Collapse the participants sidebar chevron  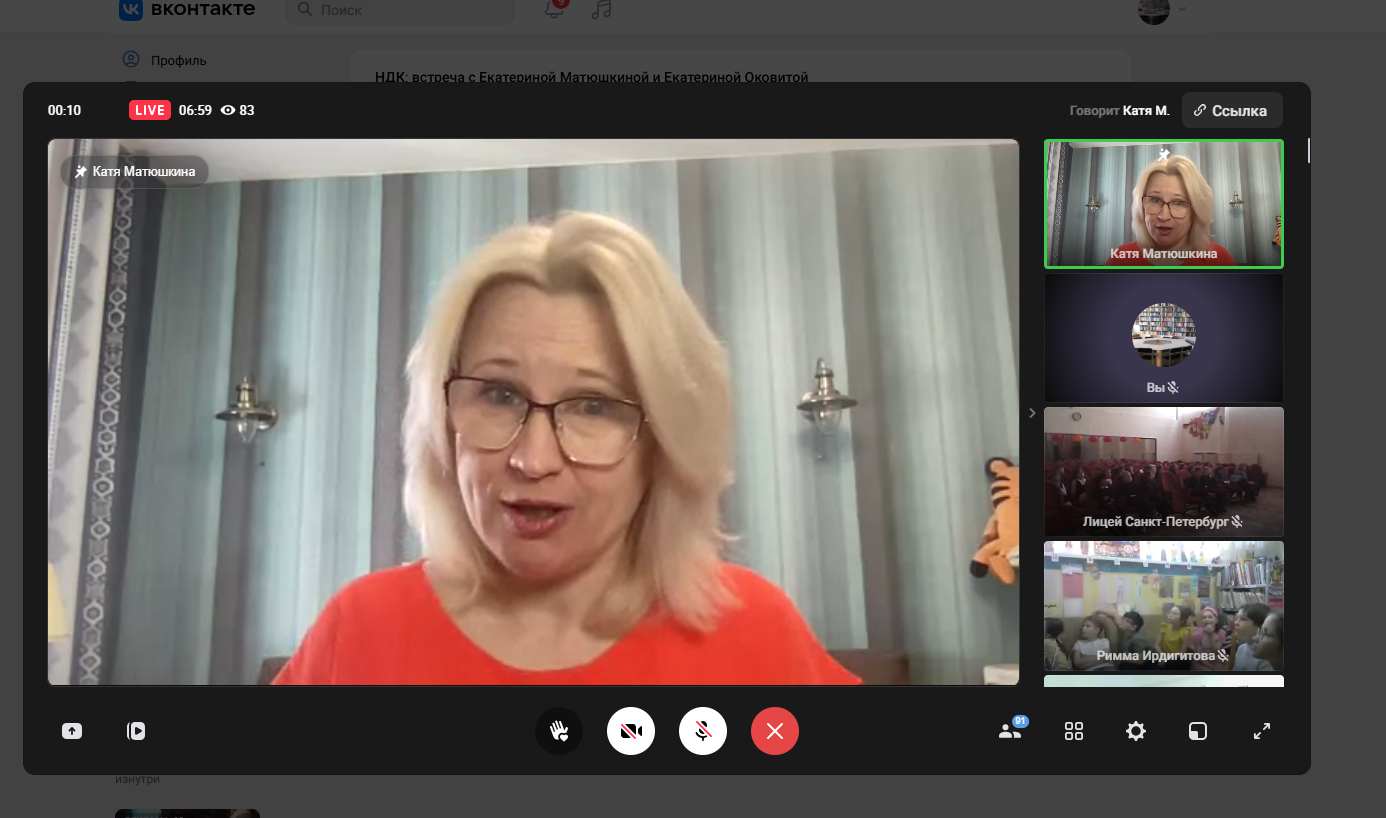click(x=1032, y=413)
